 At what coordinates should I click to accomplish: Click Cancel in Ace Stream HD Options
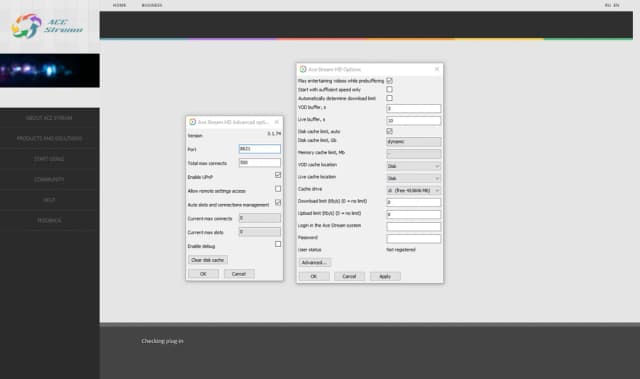349,276
